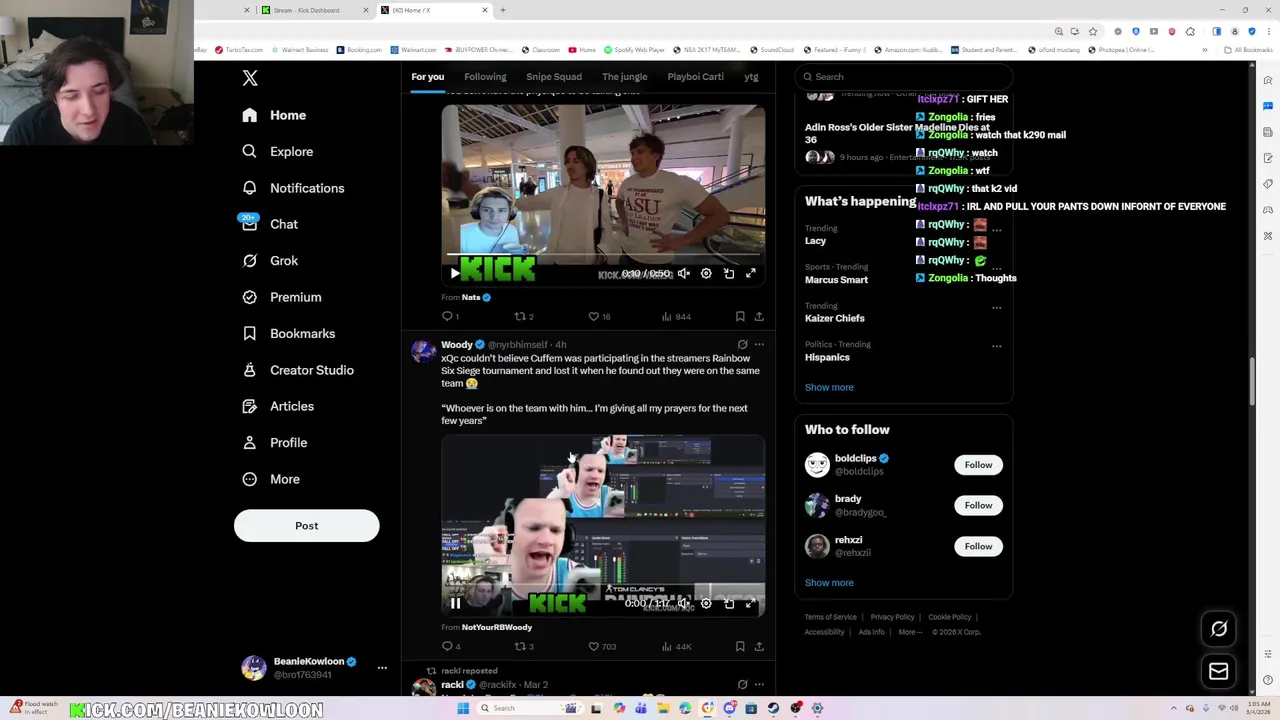
Task: Open the Marcus Smart trending topic
Action: click(x=836, y=280)
